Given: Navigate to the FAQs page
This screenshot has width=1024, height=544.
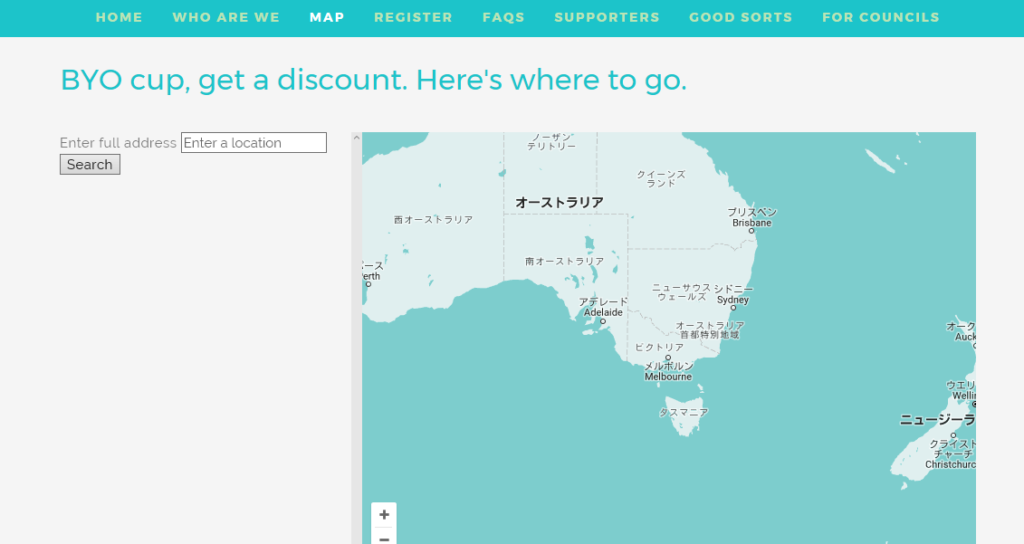Looking at the screenshot, I should tap(503, 17).
